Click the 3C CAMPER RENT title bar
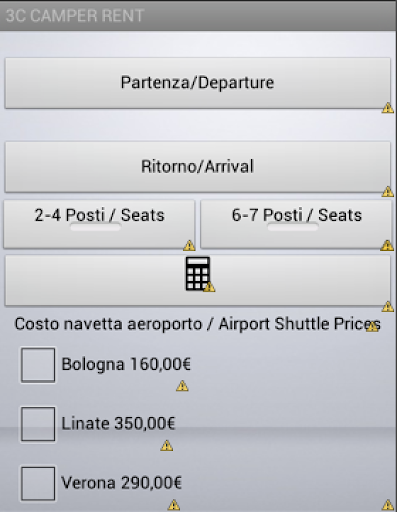 coord(198,16)
